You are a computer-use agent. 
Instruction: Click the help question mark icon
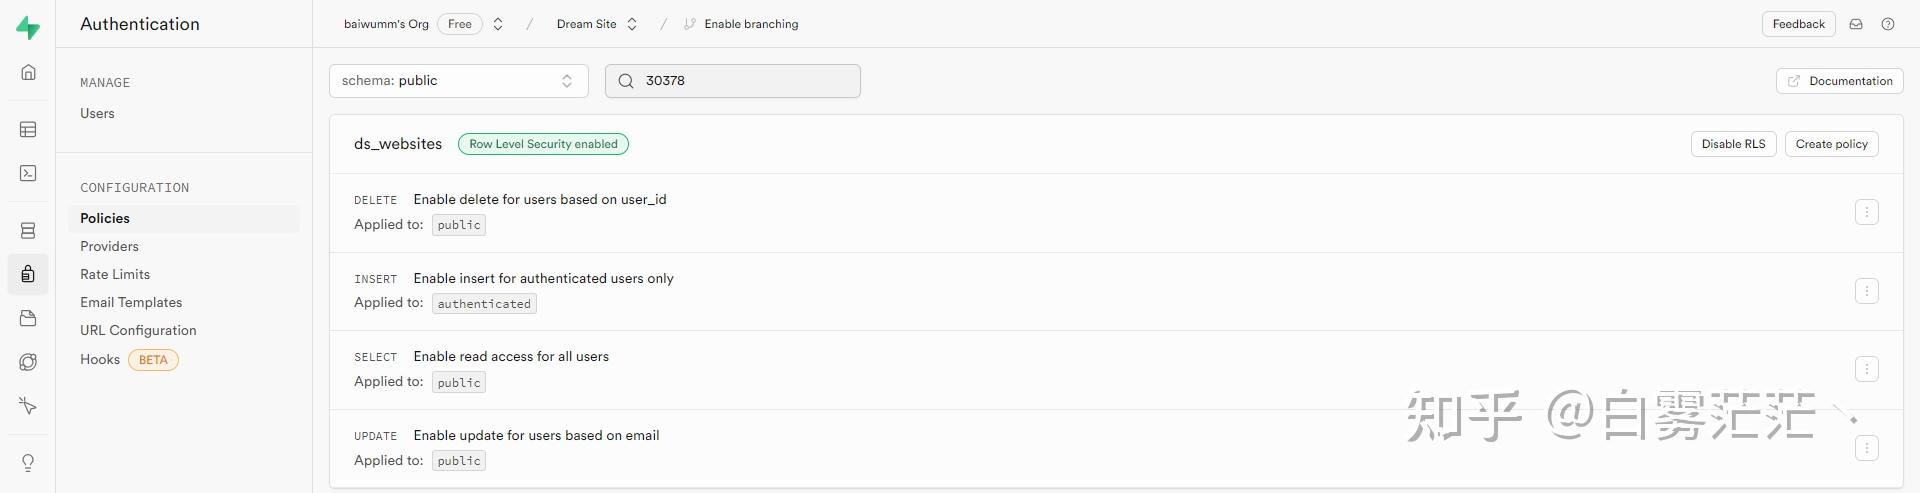(x=1888, y=24)
